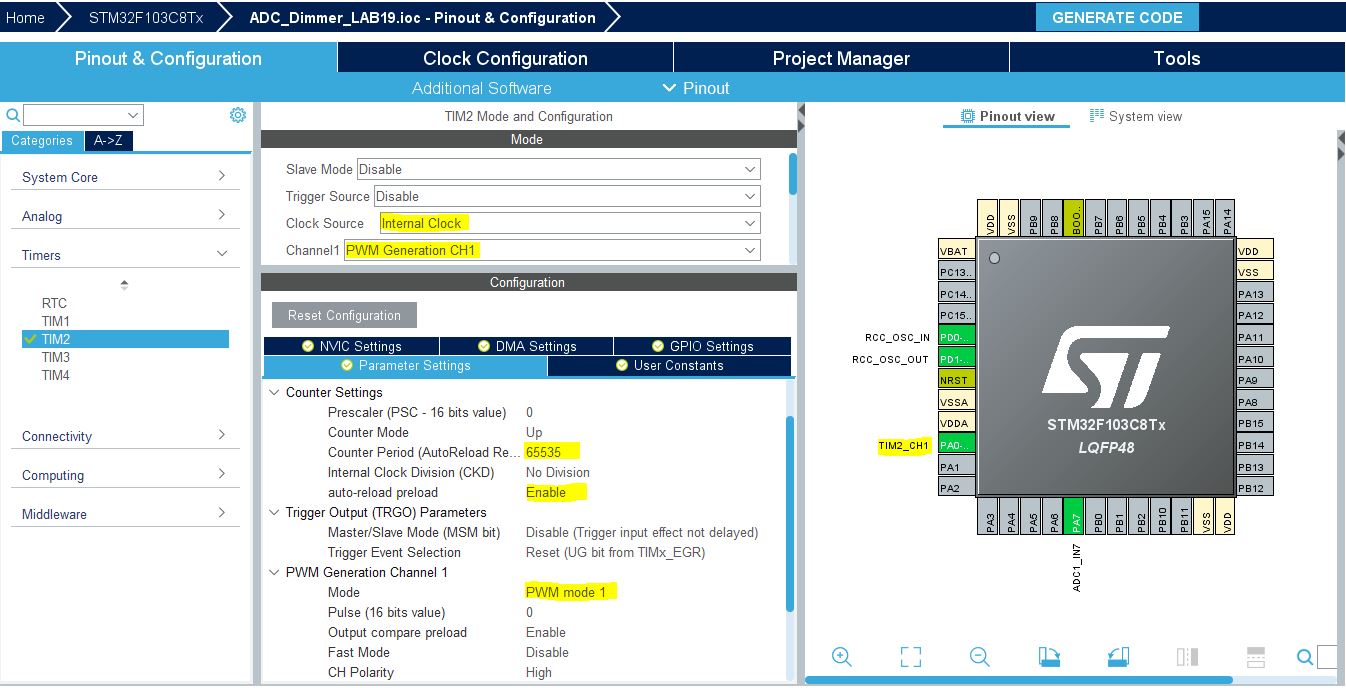Image resolution: width=1346 pixels, height=688 pixels.
Task: Click the PA9 pin
Action: click(1255, 380)
